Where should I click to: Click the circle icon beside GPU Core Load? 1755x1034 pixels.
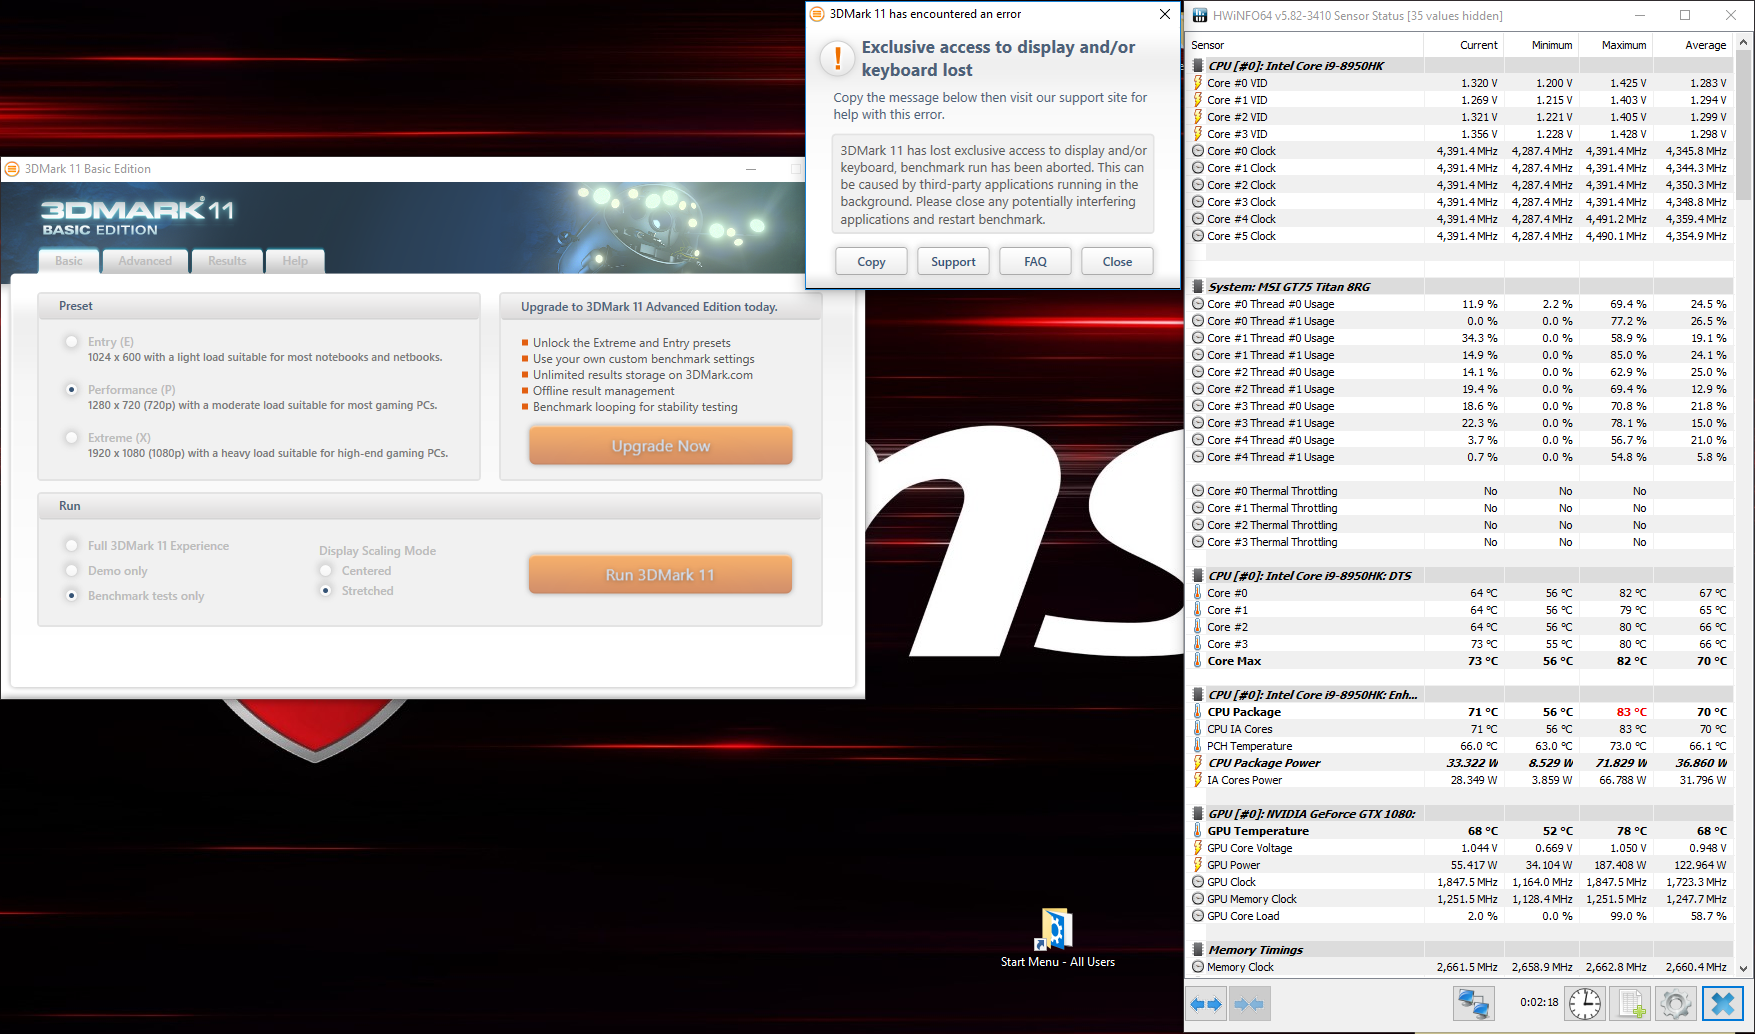coord(1198,916)
